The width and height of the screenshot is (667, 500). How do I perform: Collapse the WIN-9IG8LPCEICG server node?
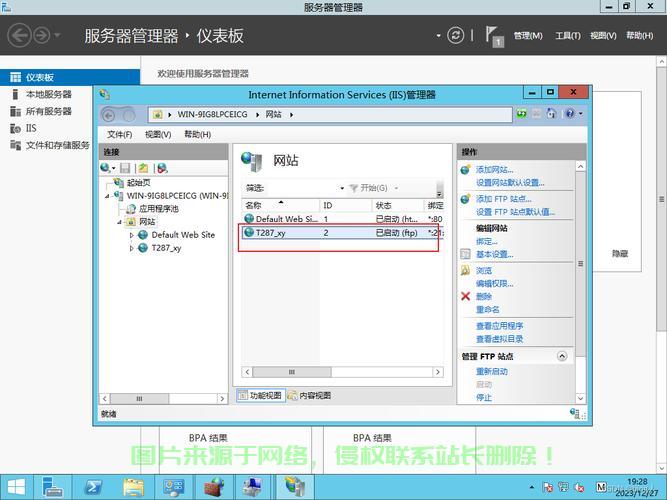click(x=108, y=196)
